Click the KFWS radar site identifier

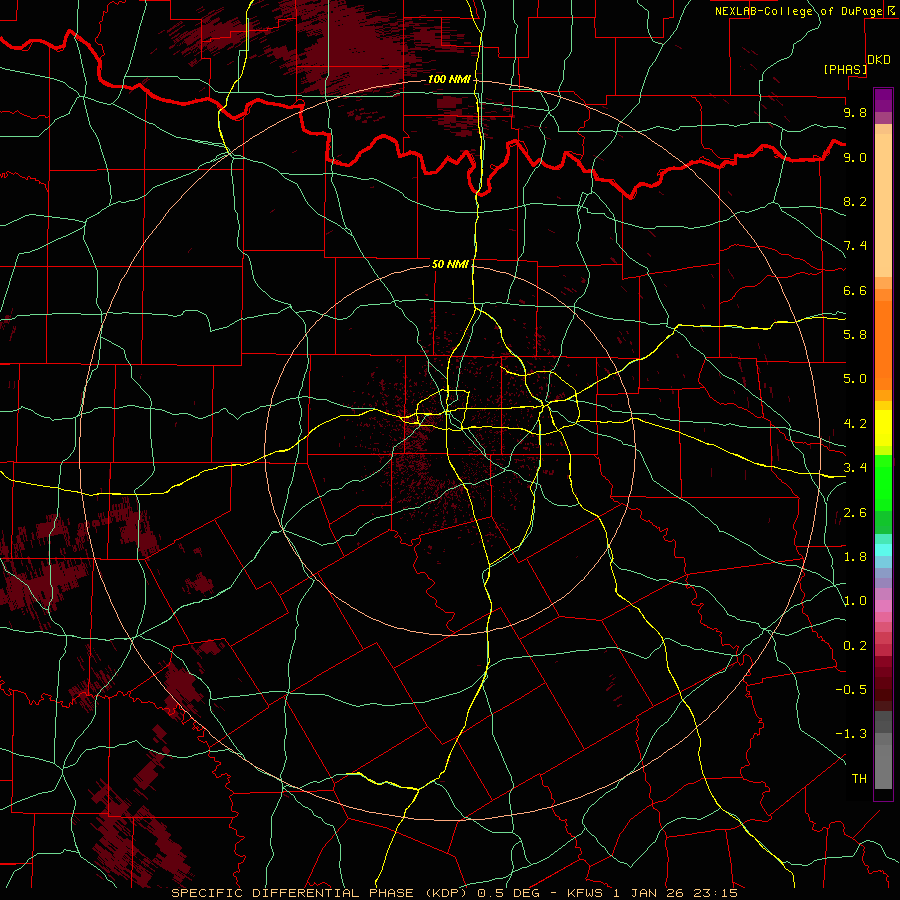click(587, 893)
